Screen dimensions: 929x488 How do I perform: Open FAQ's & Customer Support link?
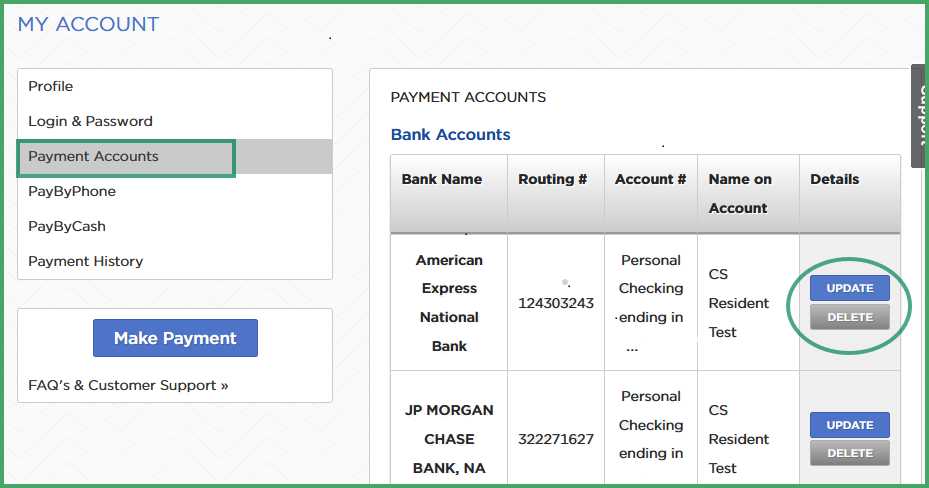129,386
